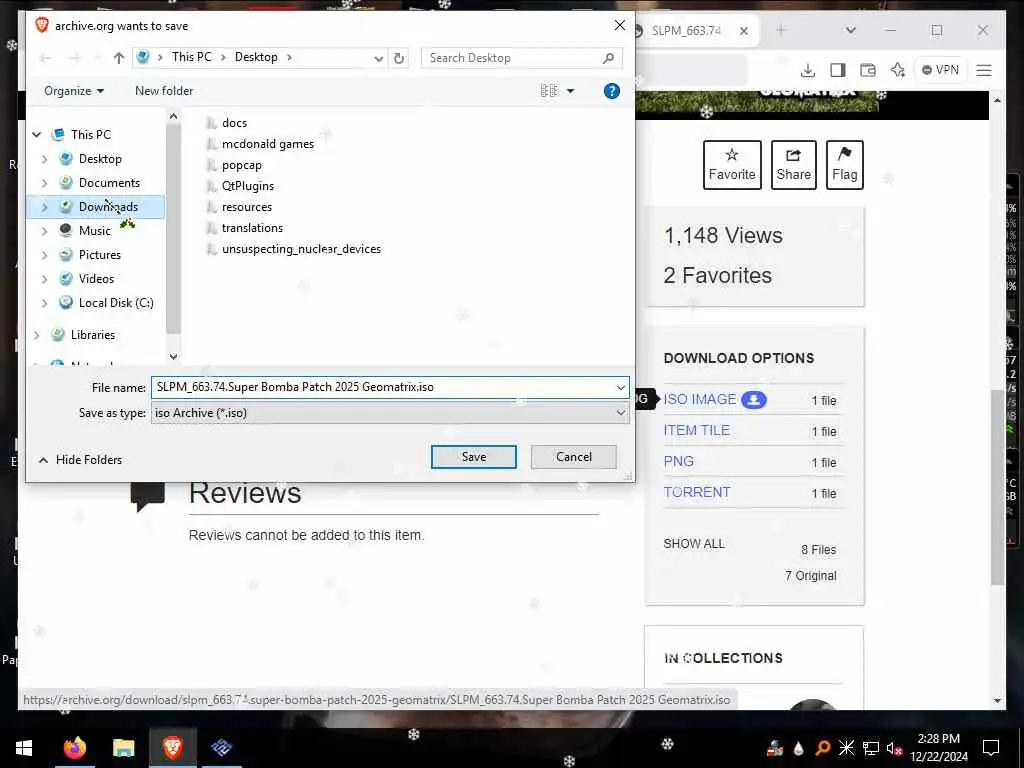This screenshot has height=768, width=1024.
Task: Click the Favorite star button
Action: pyautogui.click(x=732, y=165)
